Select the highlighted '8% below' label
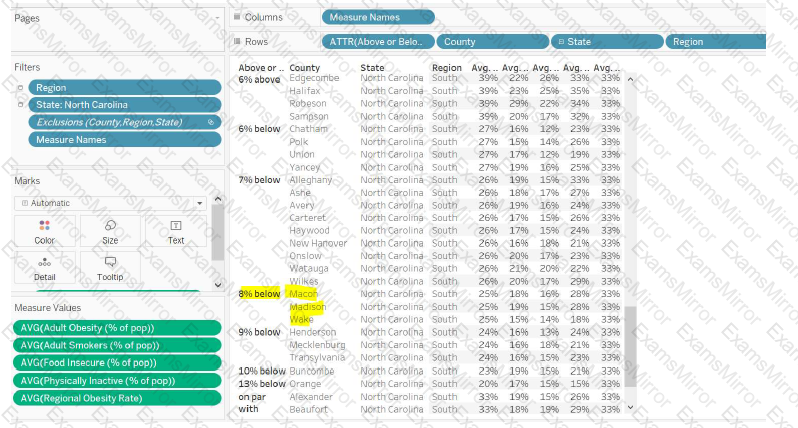 coord(259,294)
